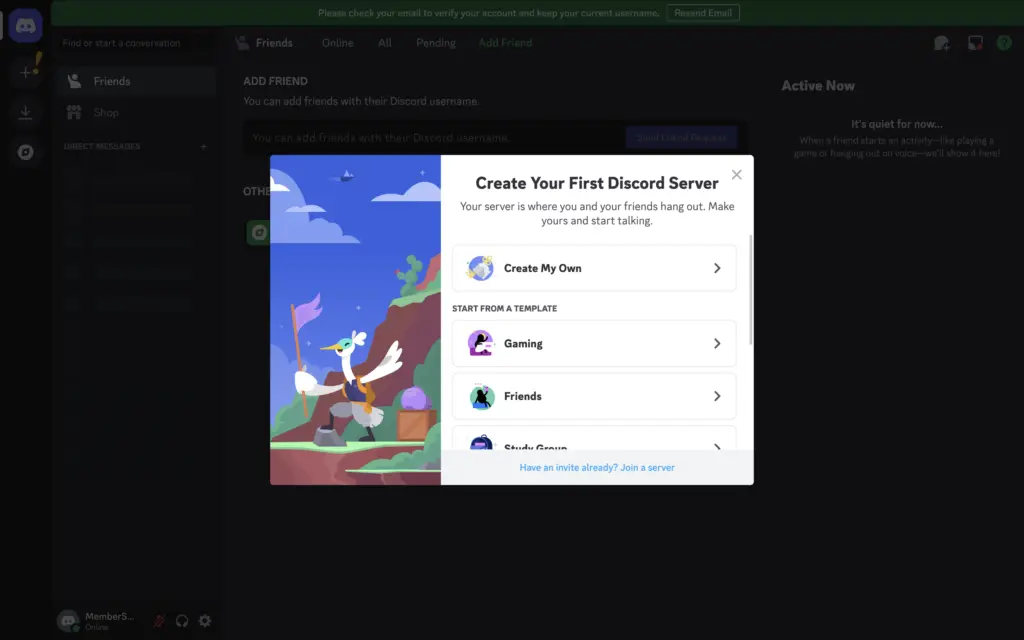Image resolution: width=1024 pixels, height=640 pixels.
Task: Expand the Create My Own option
Action: click(x=594, y=268)
